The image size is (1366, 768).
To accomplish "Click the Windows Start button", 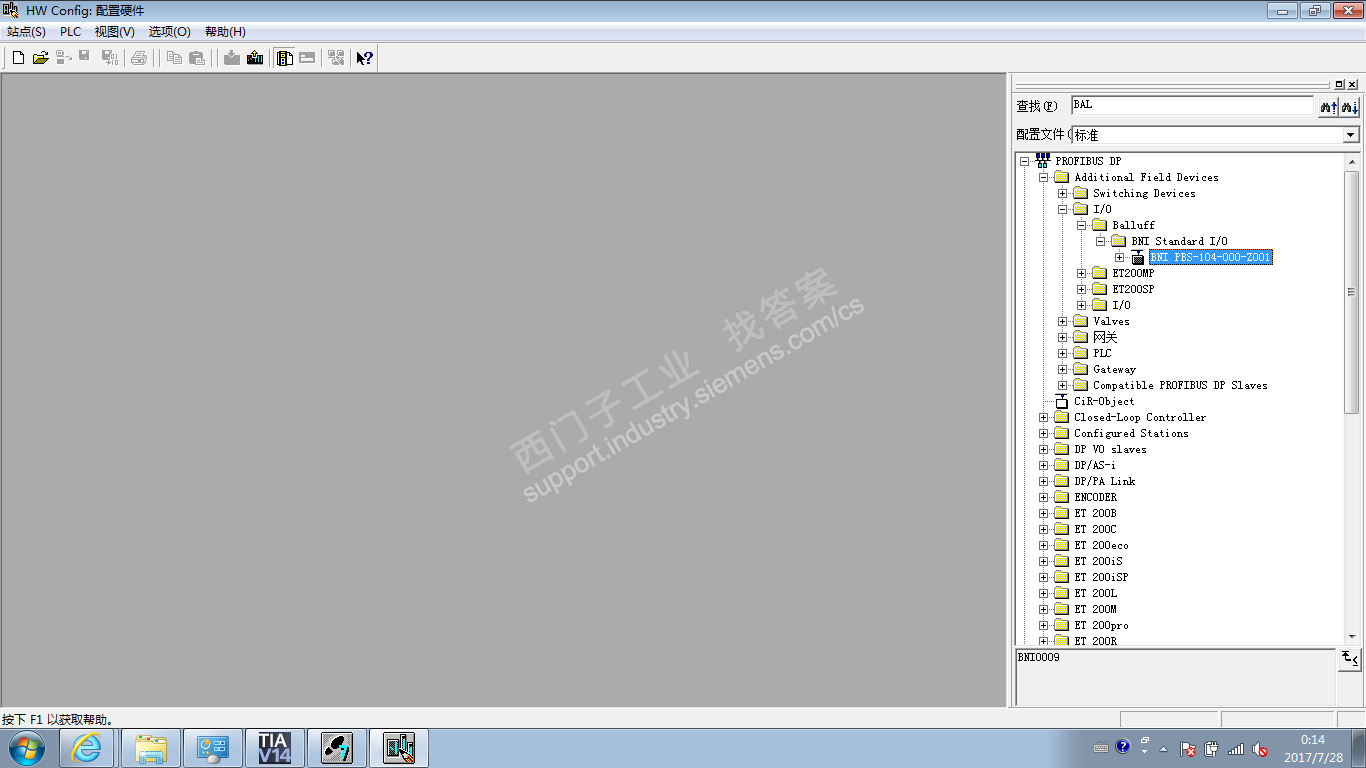I will point(27,748).
